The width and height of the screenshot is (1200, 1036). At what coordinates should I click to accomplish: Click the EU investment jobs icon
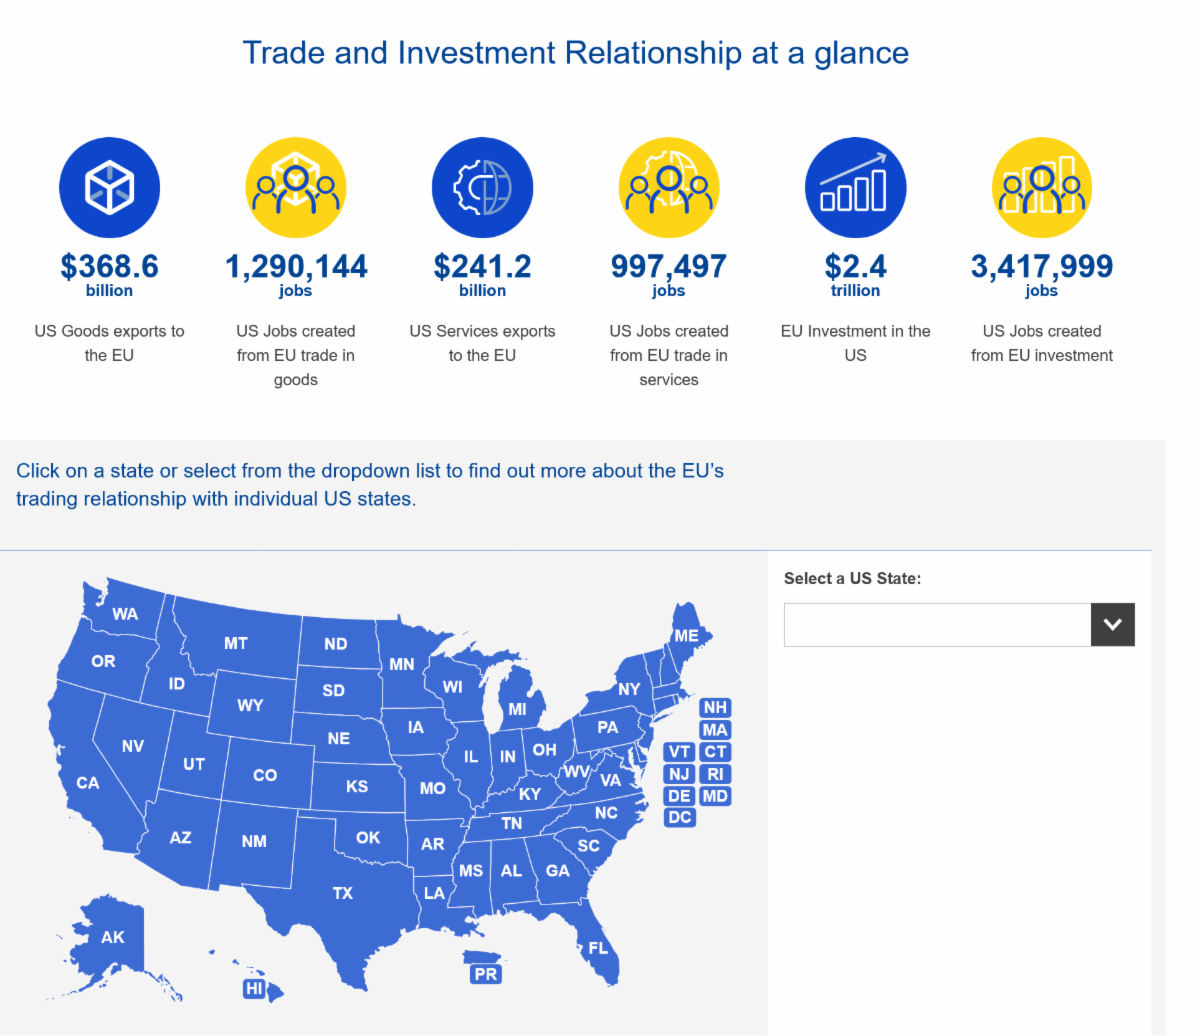pyautogui.click(x=1042, y=188)
